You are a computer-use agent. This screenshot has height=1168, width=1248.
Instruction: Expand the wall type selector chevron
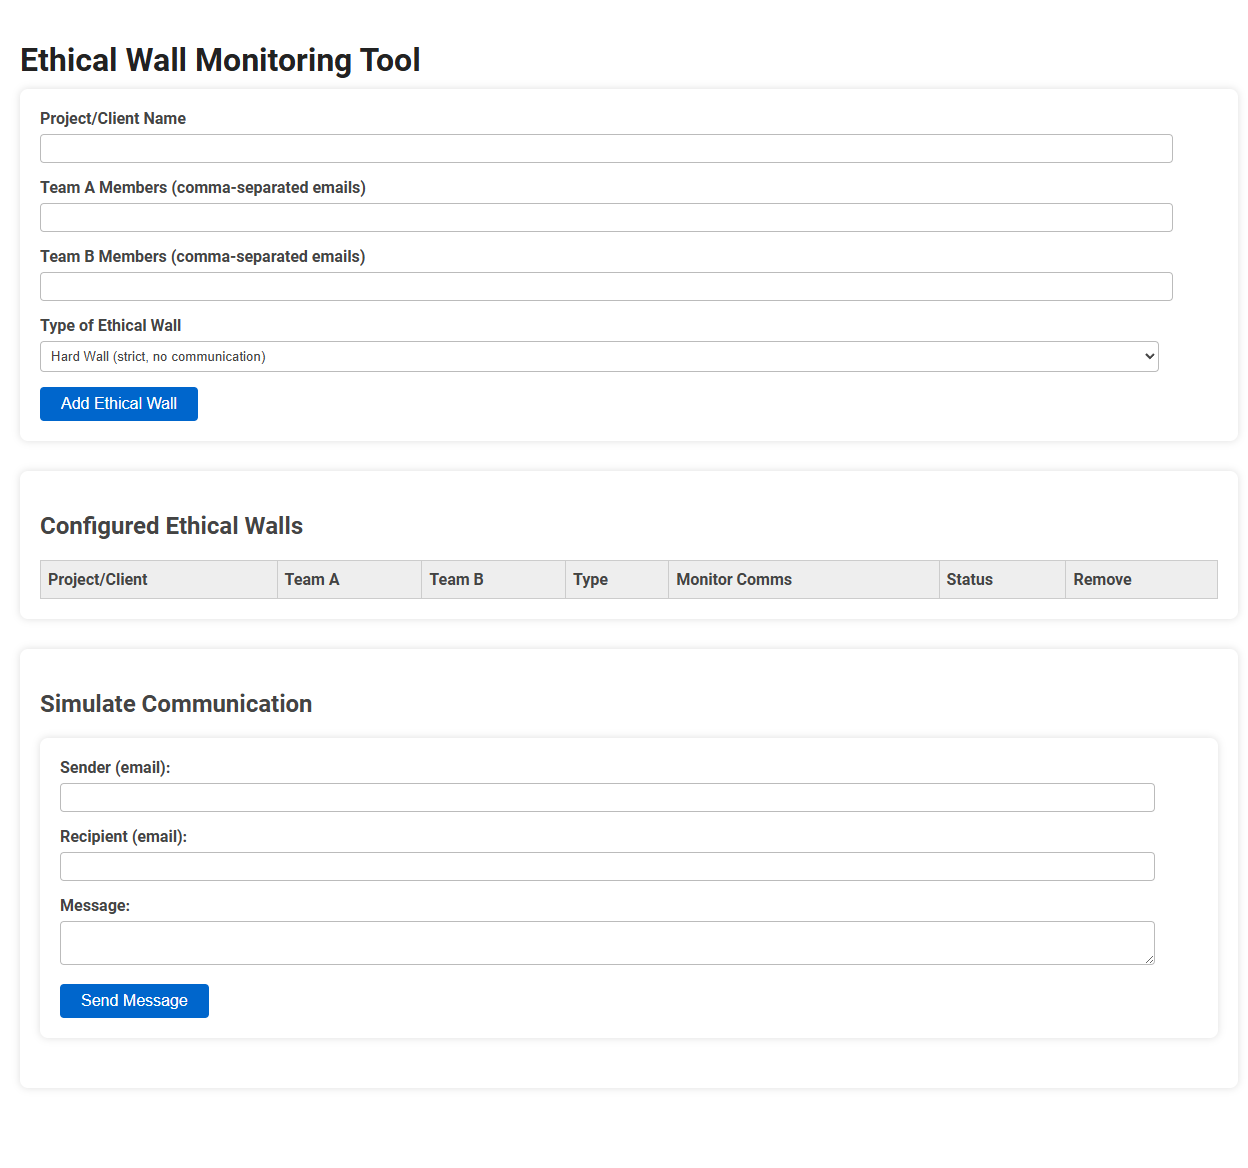pyautogui.click(x=1146, y=356)
